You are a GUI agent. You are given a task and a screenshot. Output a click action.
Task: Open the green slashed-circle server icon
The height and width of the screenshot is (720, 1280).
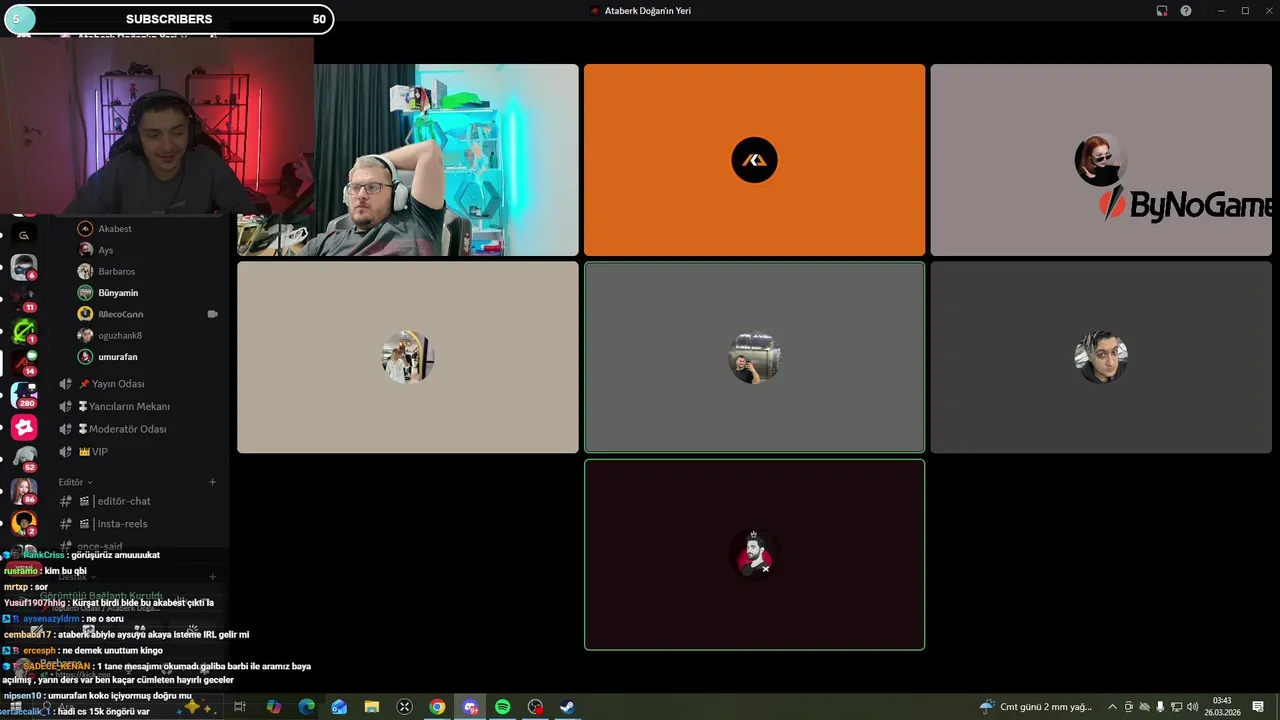pos(24,331)
